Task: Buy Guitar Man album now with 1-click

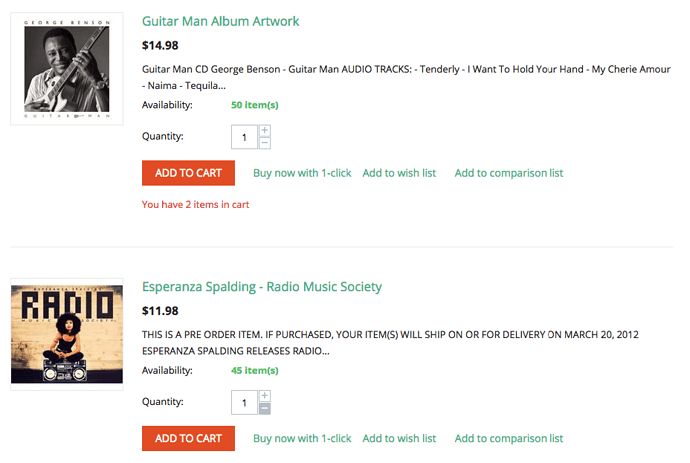Action: coord(302,173)
